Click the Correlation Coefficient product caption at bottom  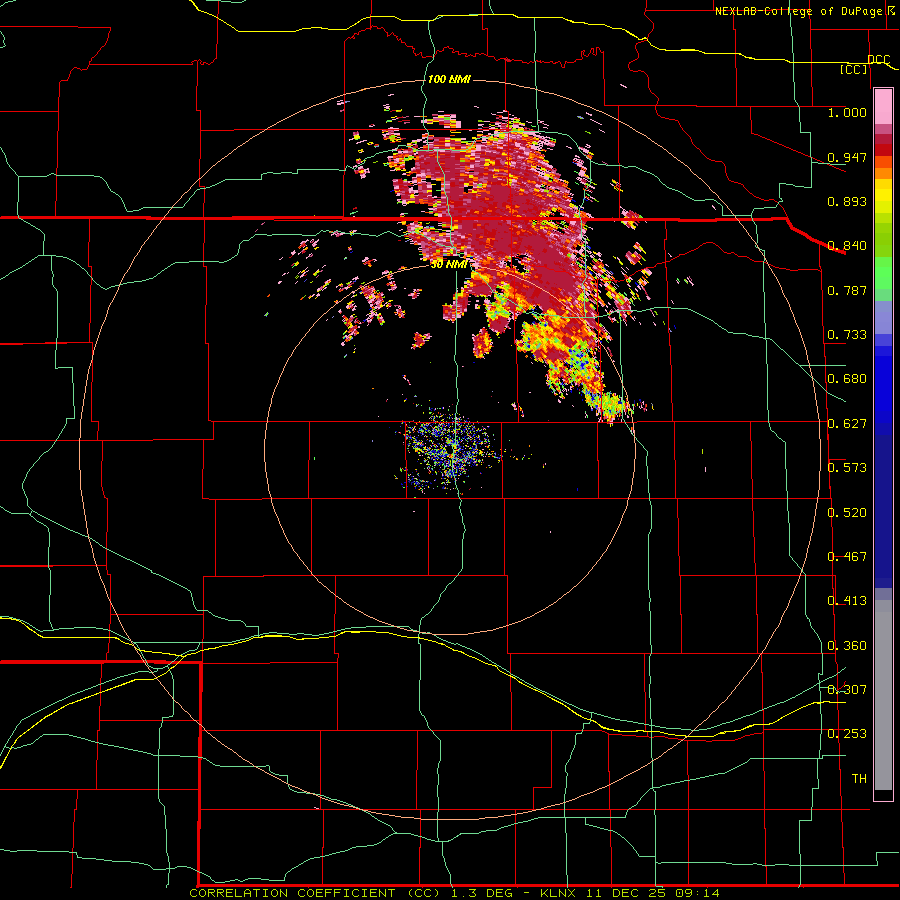tap(454, 893)
